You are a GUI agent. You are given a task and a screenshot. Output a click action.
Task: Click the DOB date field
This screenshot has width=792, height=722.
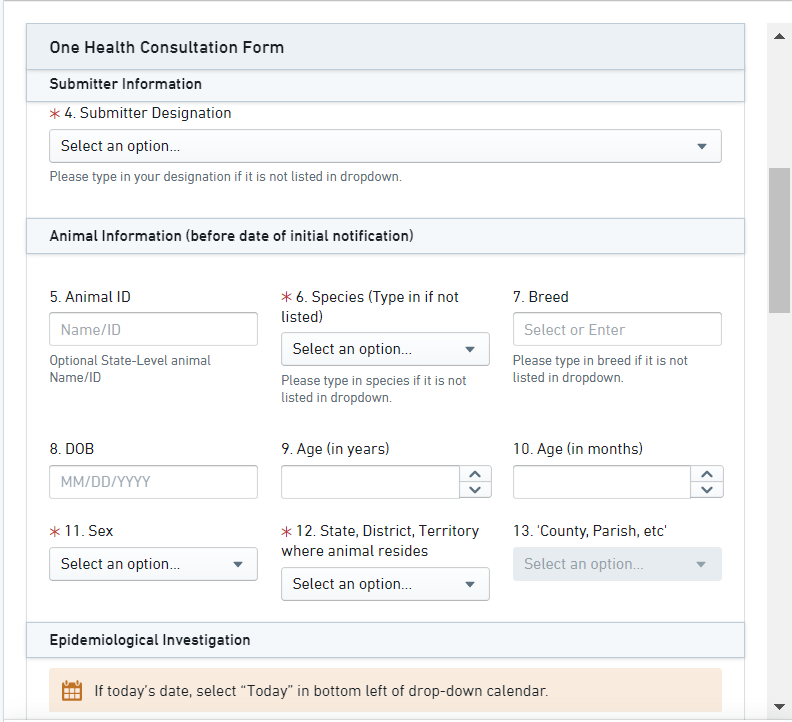click(153, 482)
